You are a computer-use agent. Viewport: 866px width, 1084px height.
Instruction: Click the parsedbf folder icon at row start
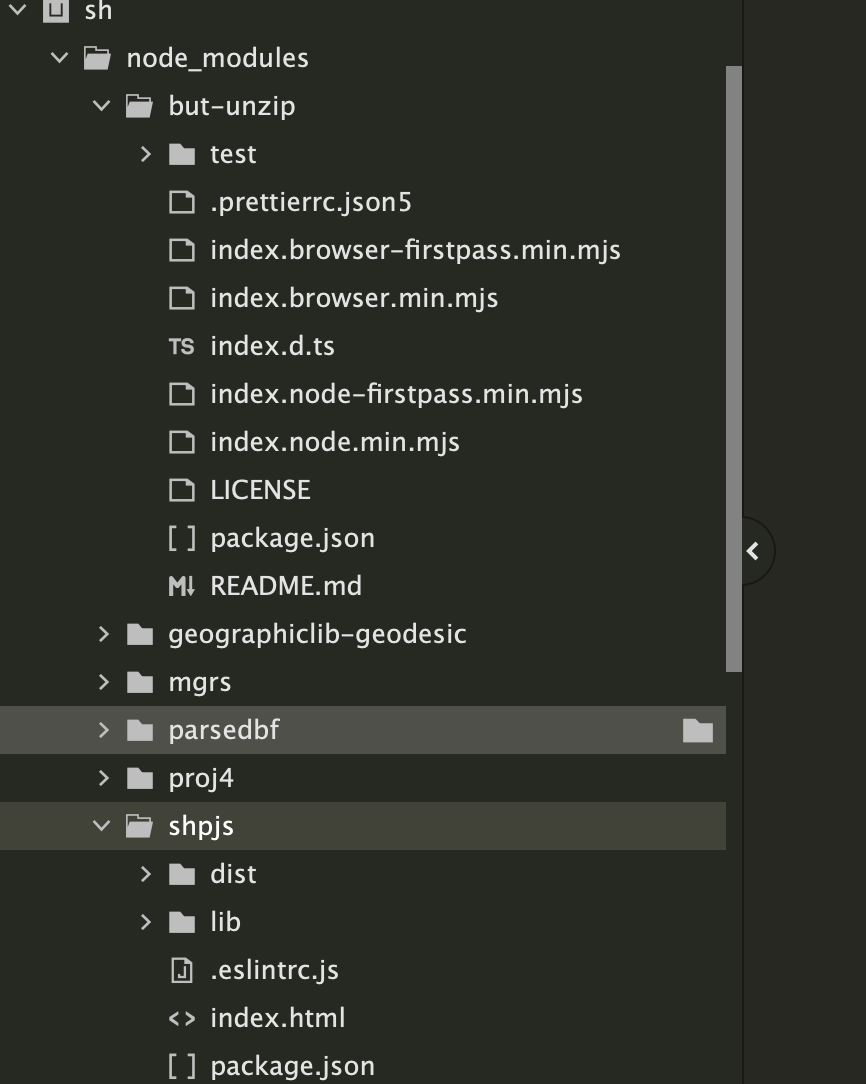click(x=140, y=730)
